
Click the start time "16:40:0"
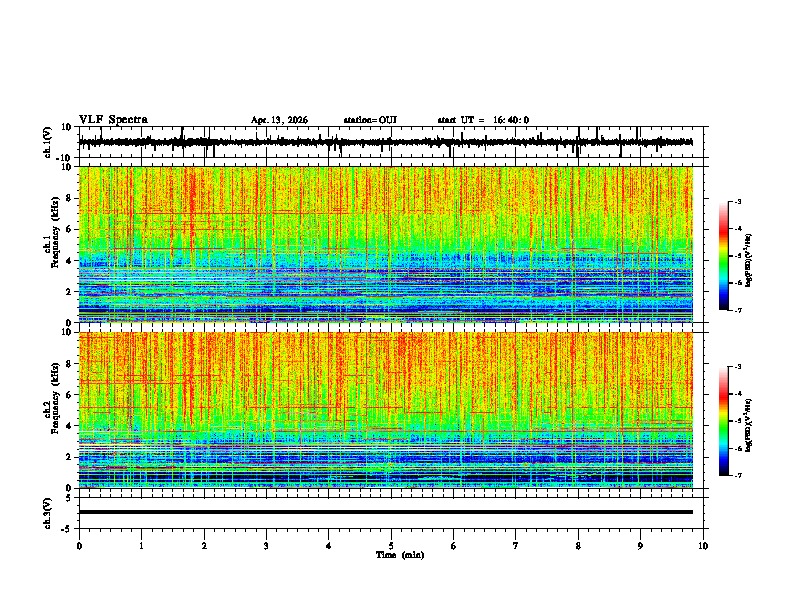(x=511, y=120)
